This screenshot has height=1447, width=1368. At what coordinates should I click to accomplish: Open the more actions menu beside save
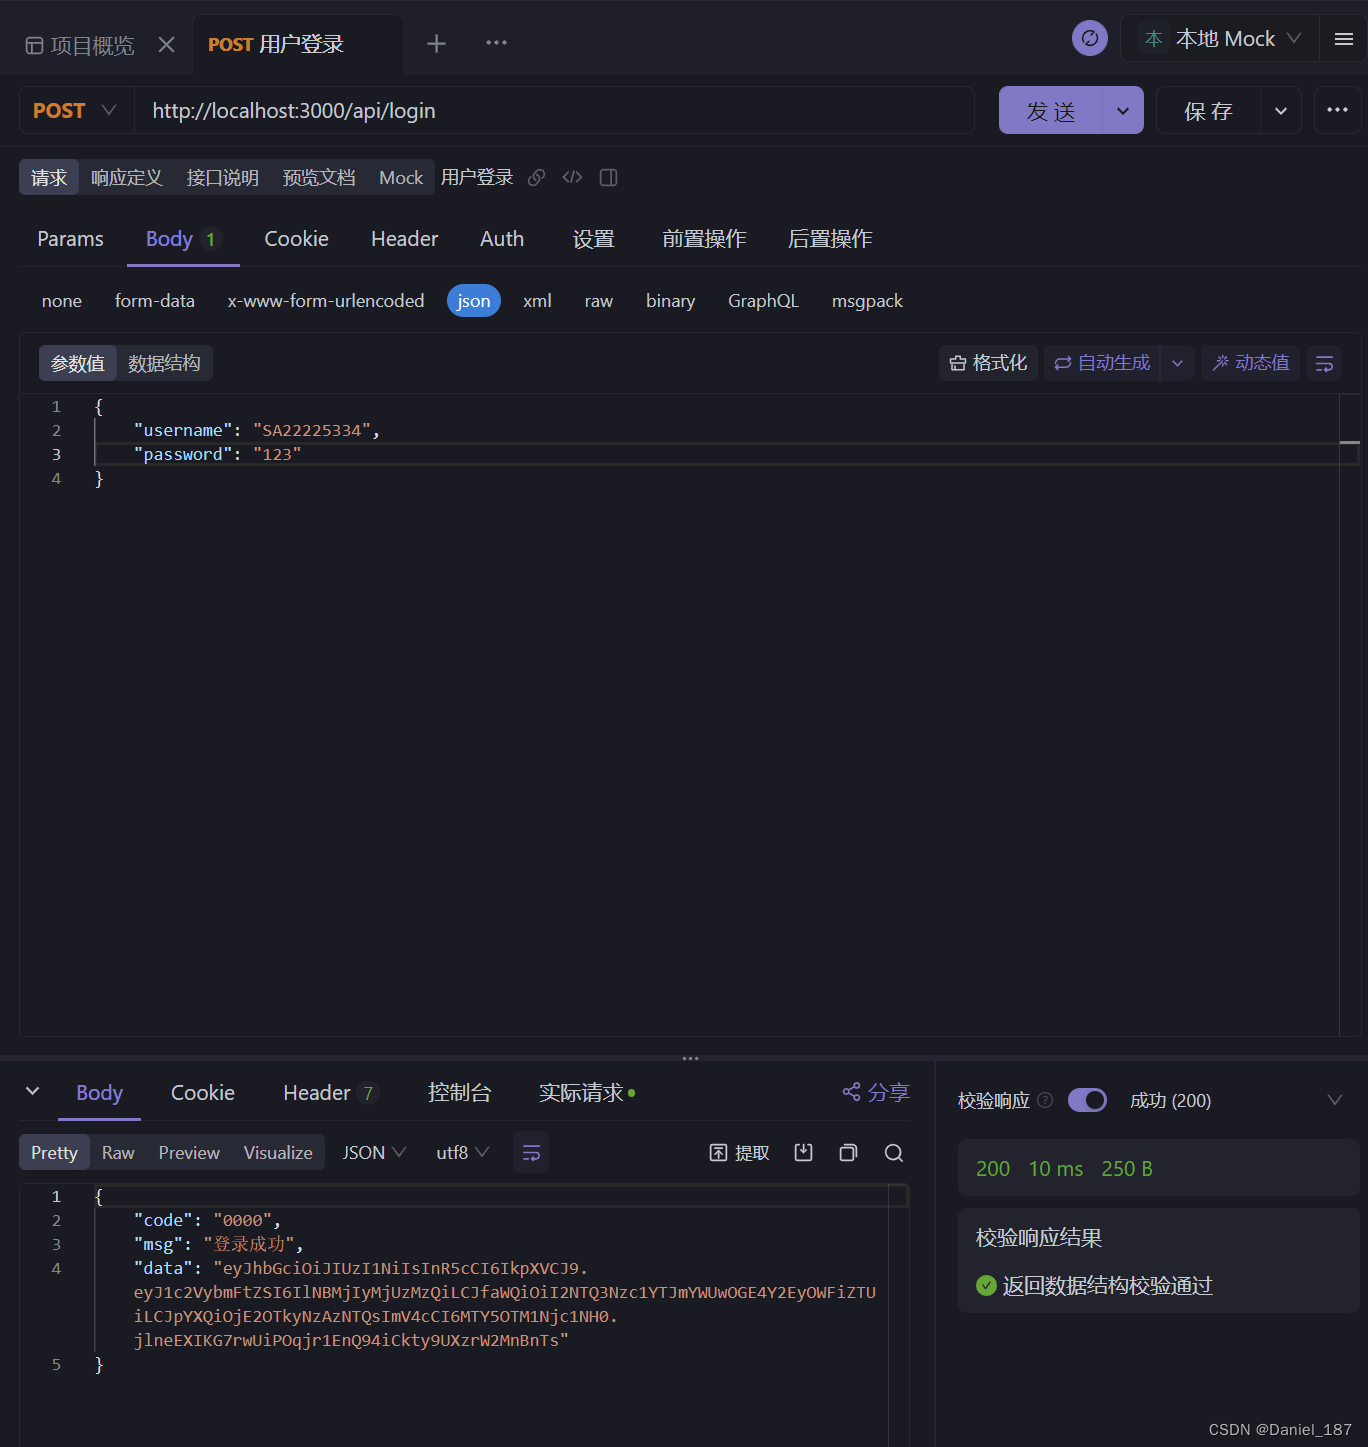pos(1337,110)
